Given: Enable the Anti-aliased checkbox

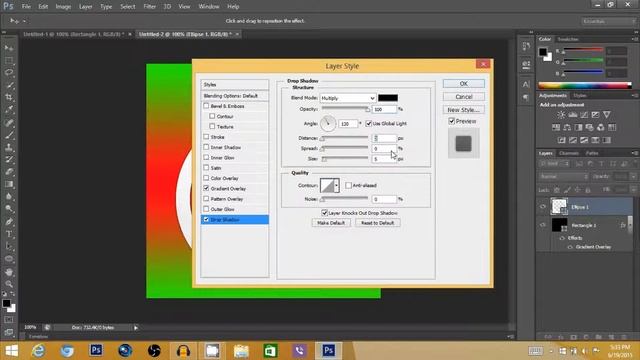Looking at the screenshot, I should coord(348,185).
